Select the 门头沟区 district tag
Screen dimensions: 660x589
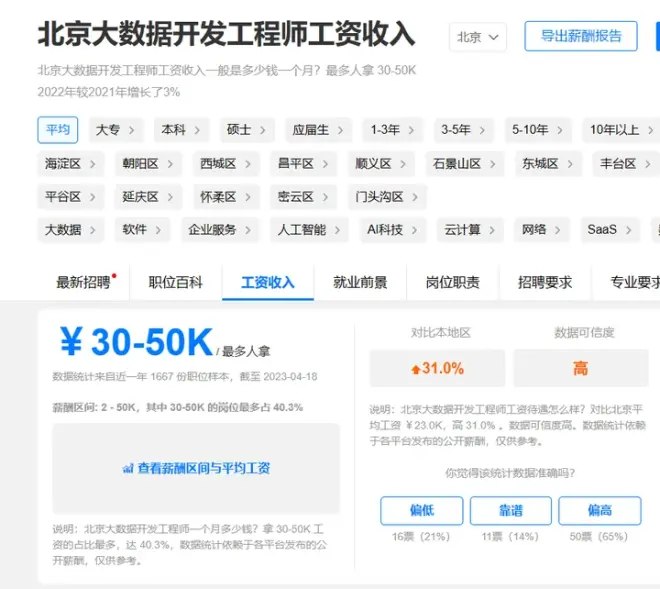387,196
